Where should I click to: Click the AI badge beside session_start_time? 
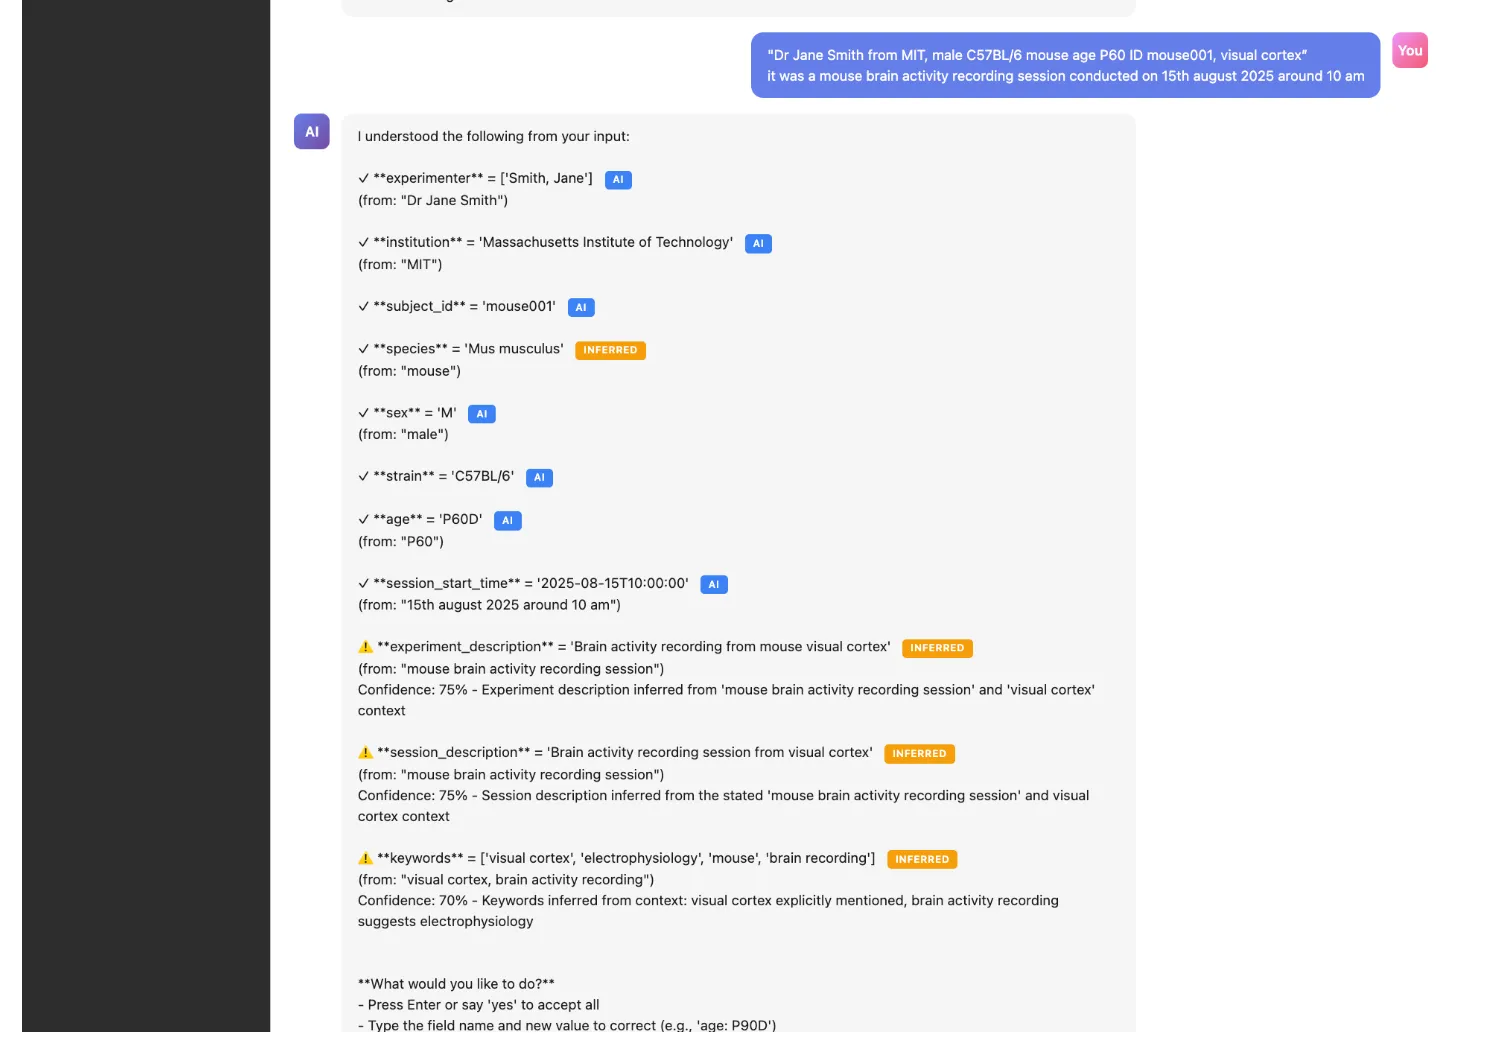tap(714, 585)
